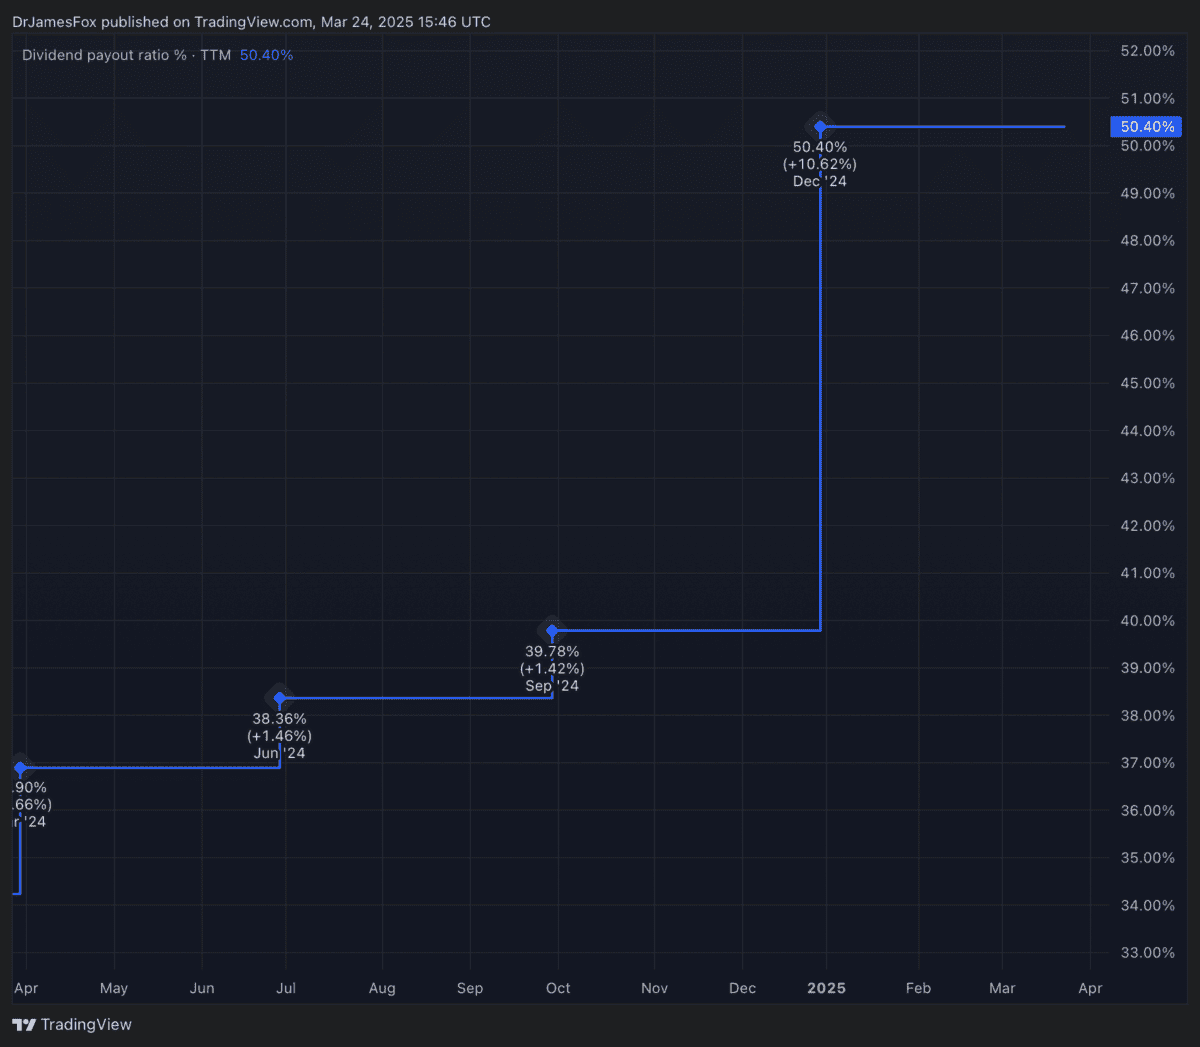1200x1047 pixels.
Task: Click the 40.00% level on the price scale
Action: click(x=1147, y=620)
